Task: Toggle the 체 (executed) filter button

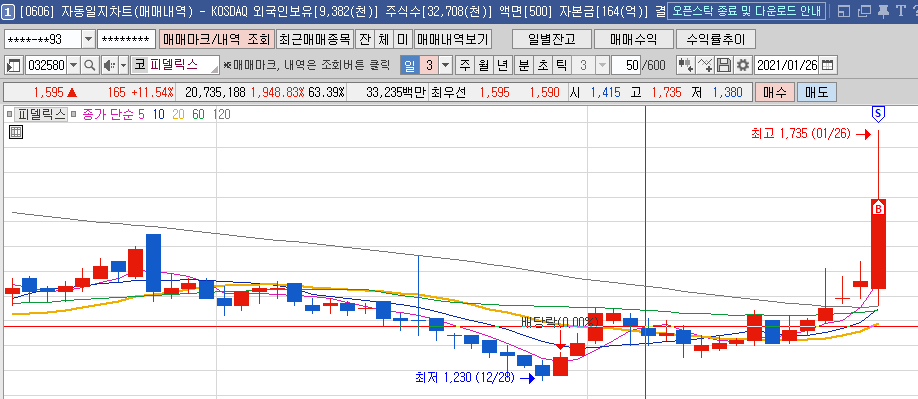Action: [x=383, y=39]
